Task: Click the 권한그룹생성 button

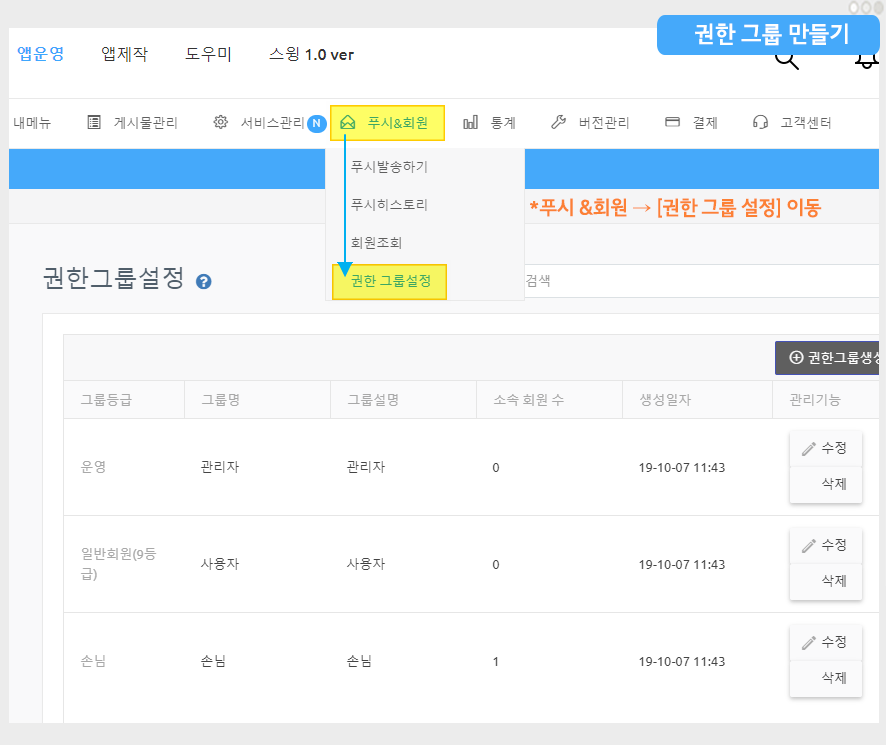Action: pyautogui.click(x=830, y=357)
